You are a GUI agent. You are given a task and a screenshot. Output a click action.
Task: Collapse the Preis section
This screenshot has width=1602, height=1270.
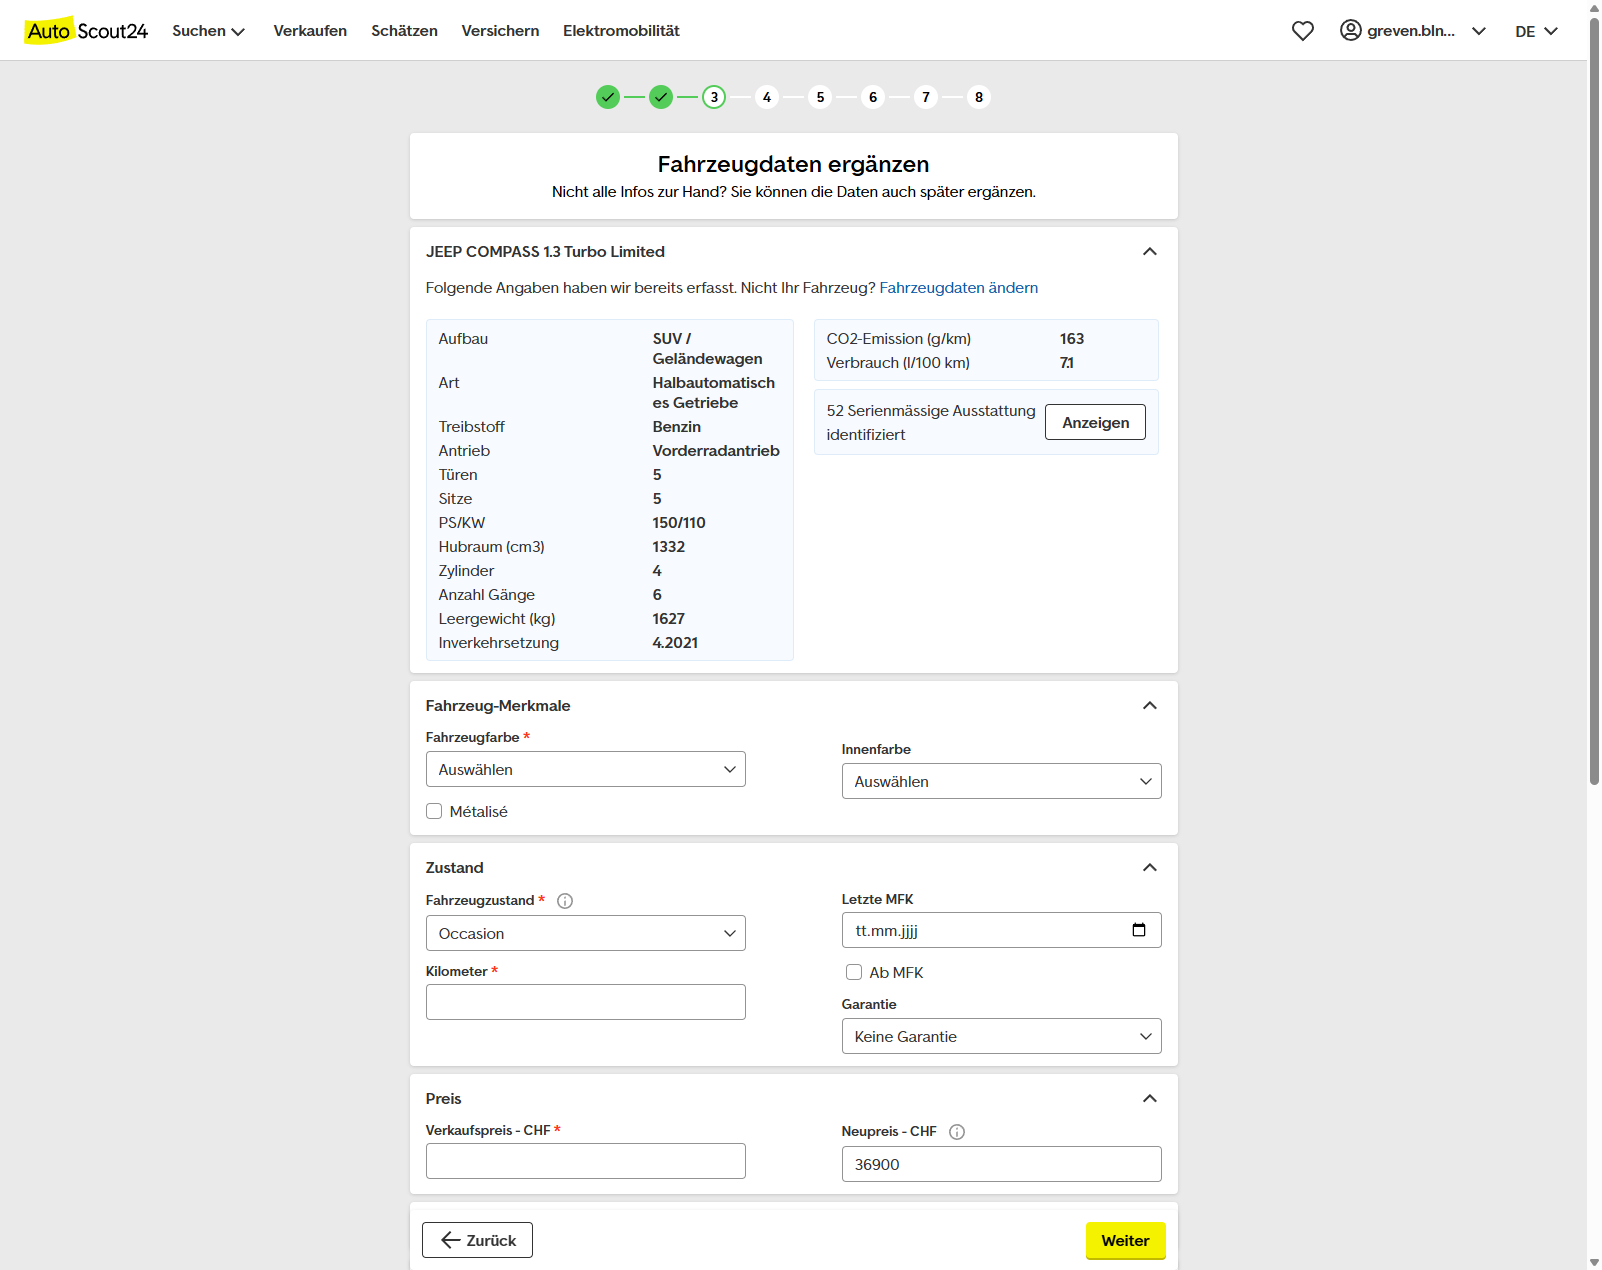coord(1150,1099)
